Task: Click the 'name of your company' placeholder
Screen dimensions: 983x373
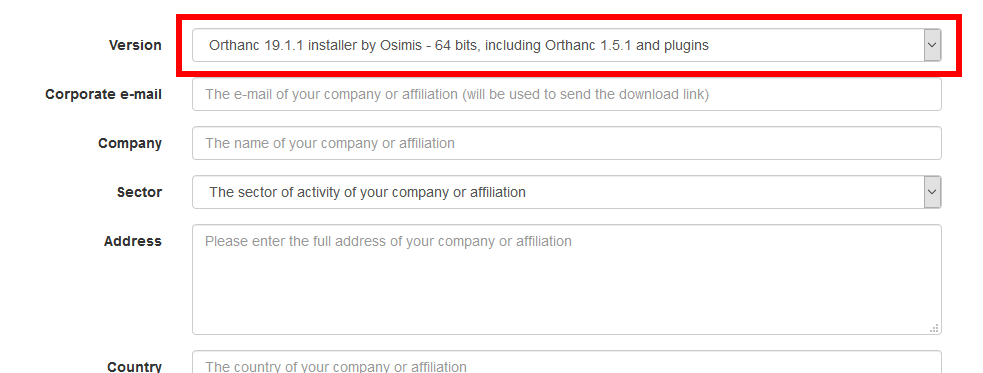Action: tap(330, 144)
